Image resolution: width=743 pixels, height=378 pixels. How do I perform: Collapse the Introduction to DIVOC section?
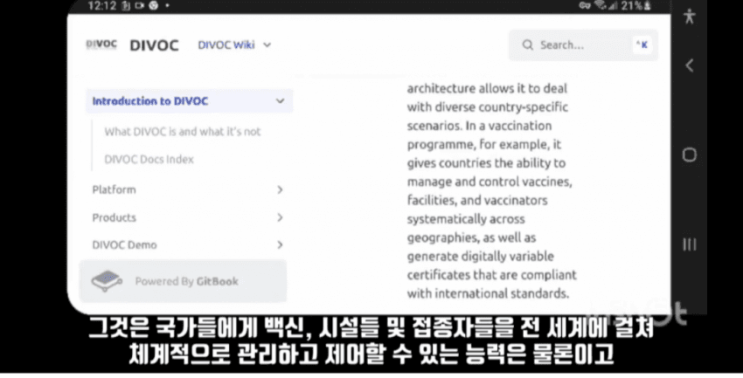(280, 101)
